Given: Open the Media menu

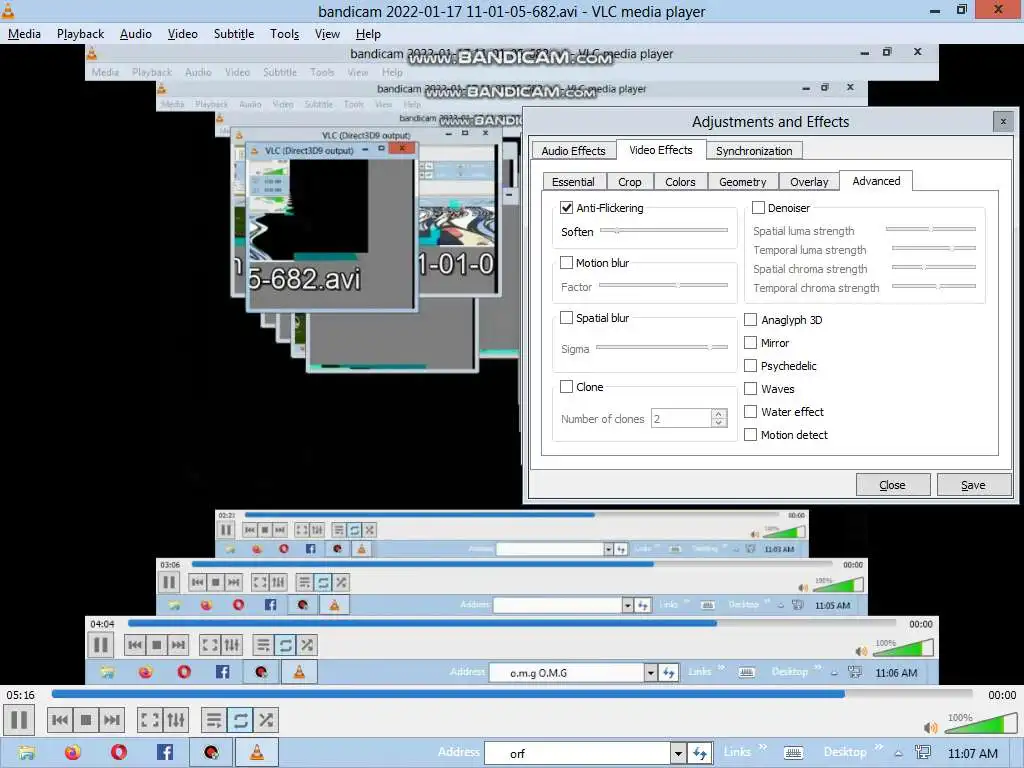Looking at the screenshot, I should point(24,34).
